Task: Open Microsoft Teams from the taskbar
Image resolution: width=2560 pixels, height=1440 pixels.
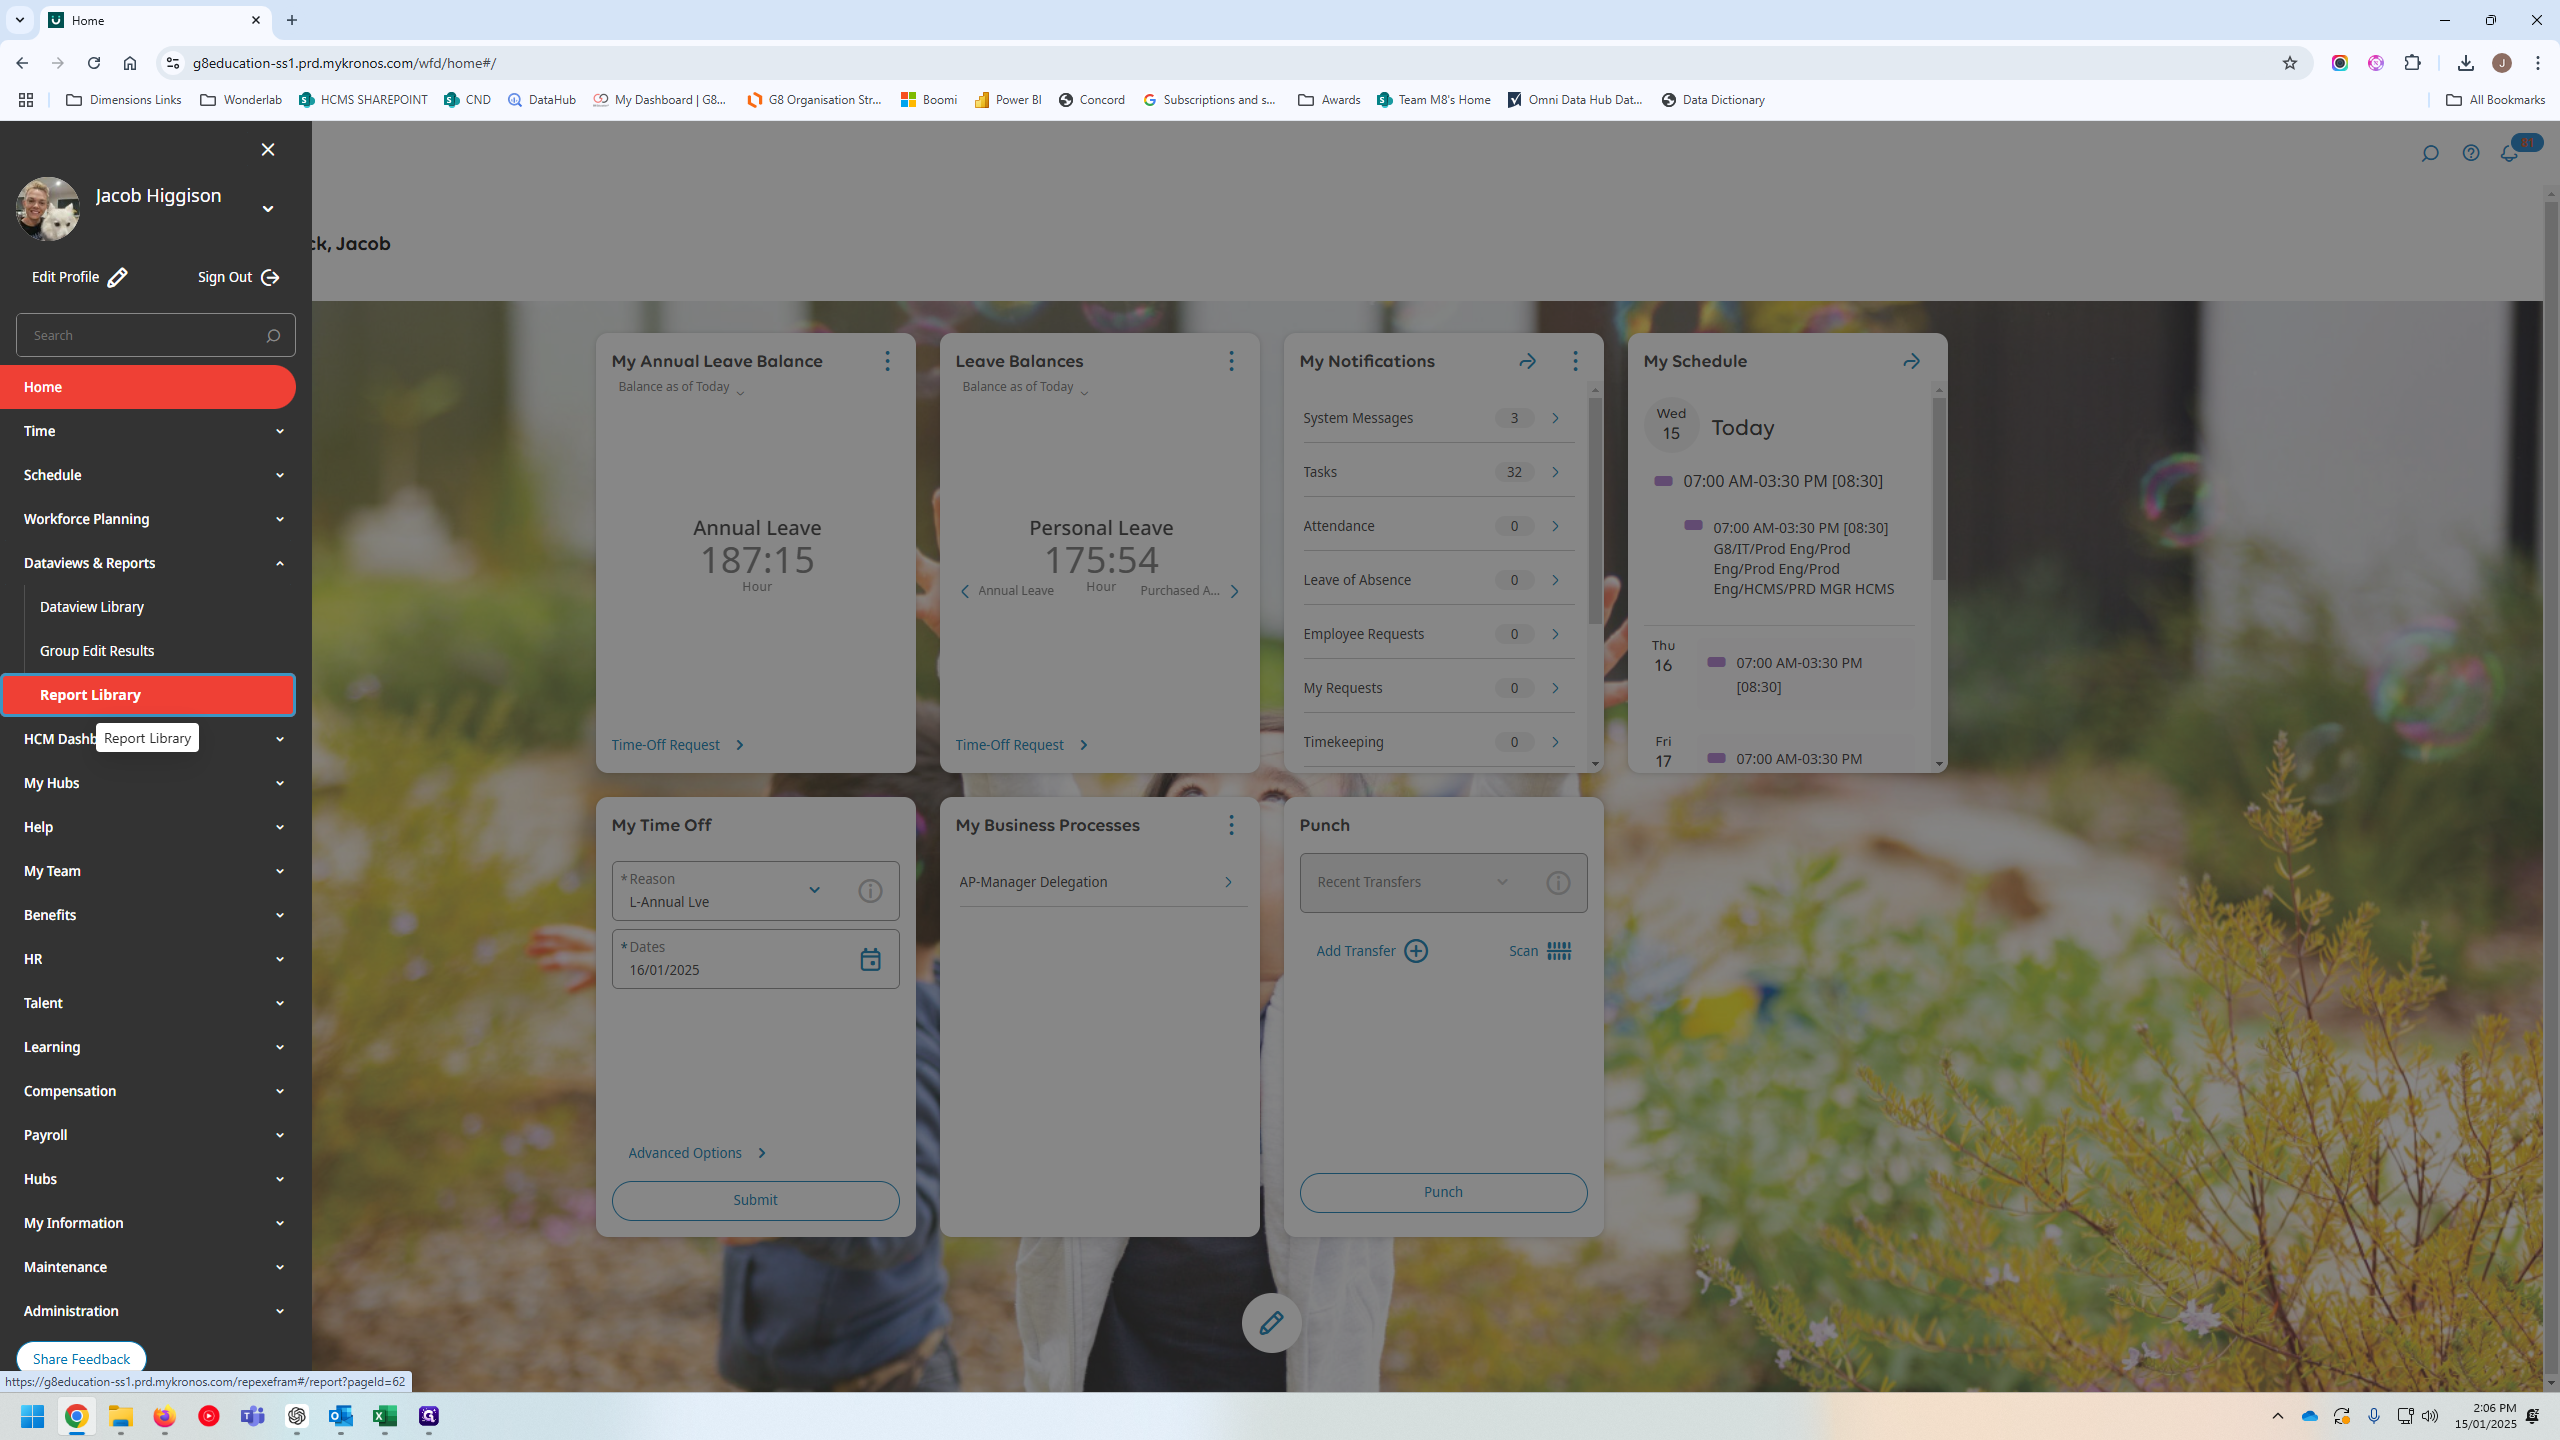Action: 253,1416
